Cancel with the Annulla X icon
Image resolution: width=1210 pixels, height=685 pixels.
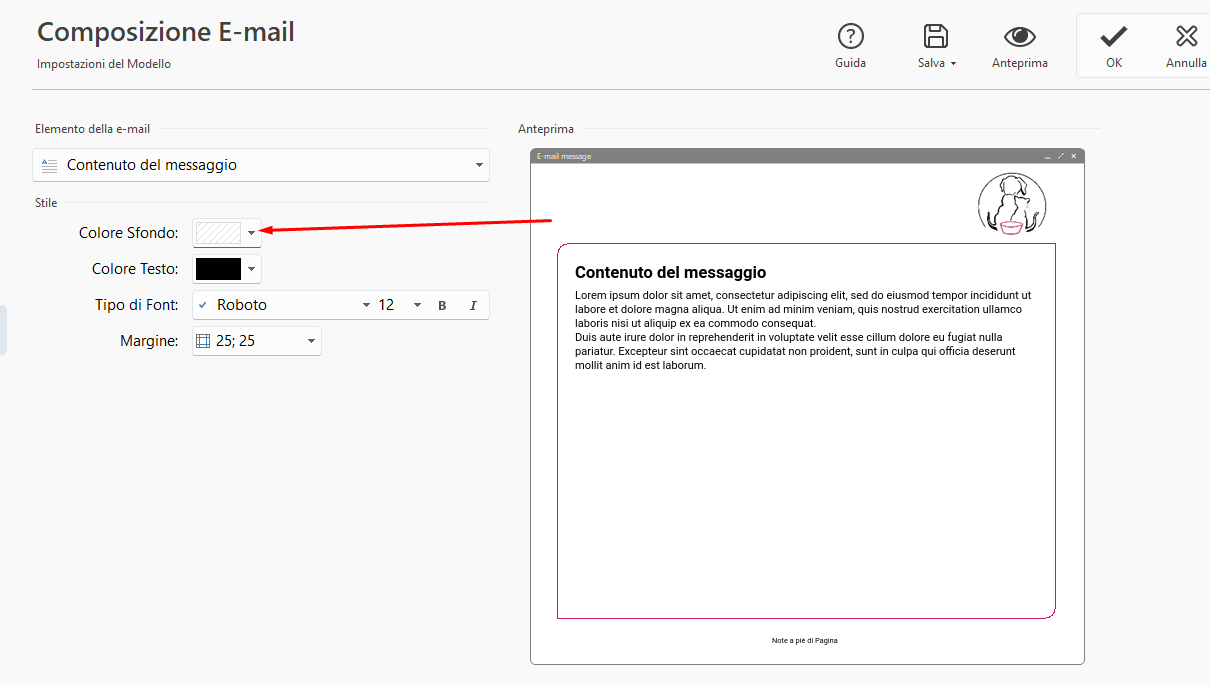pyautogui.click(x=1186, y=37)
